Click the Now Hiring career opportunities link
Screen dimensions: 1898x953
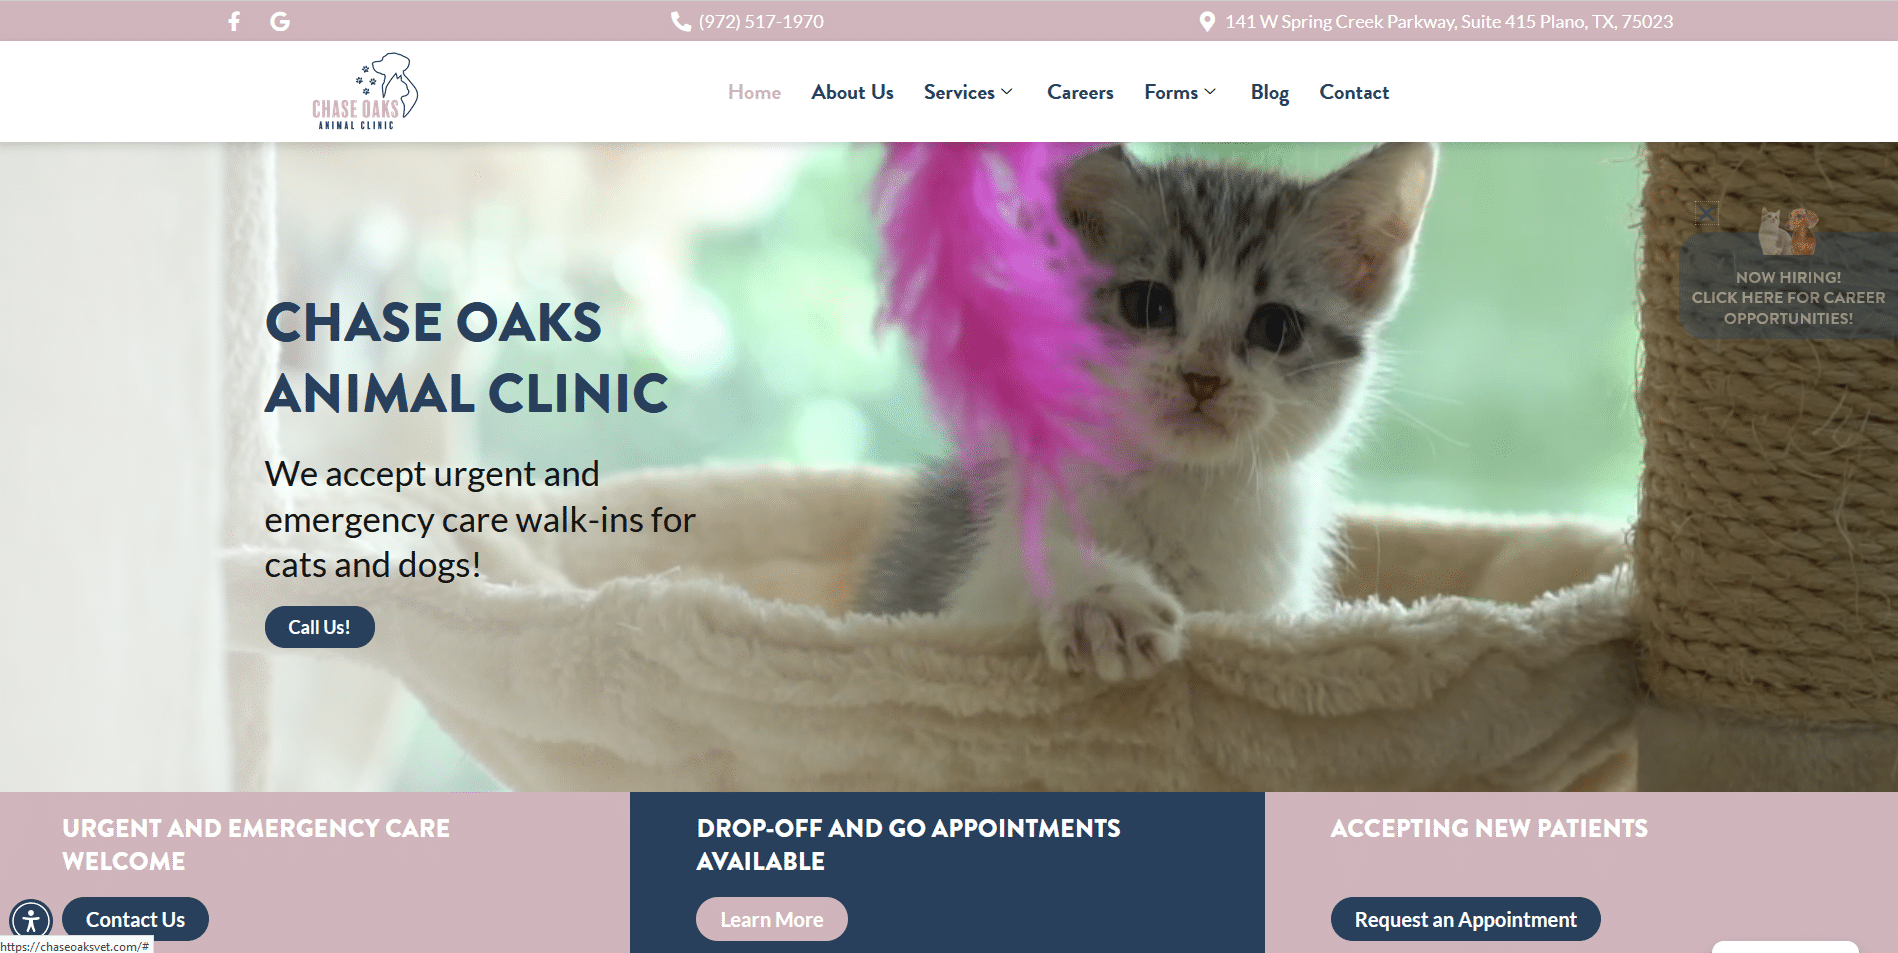1788,298
